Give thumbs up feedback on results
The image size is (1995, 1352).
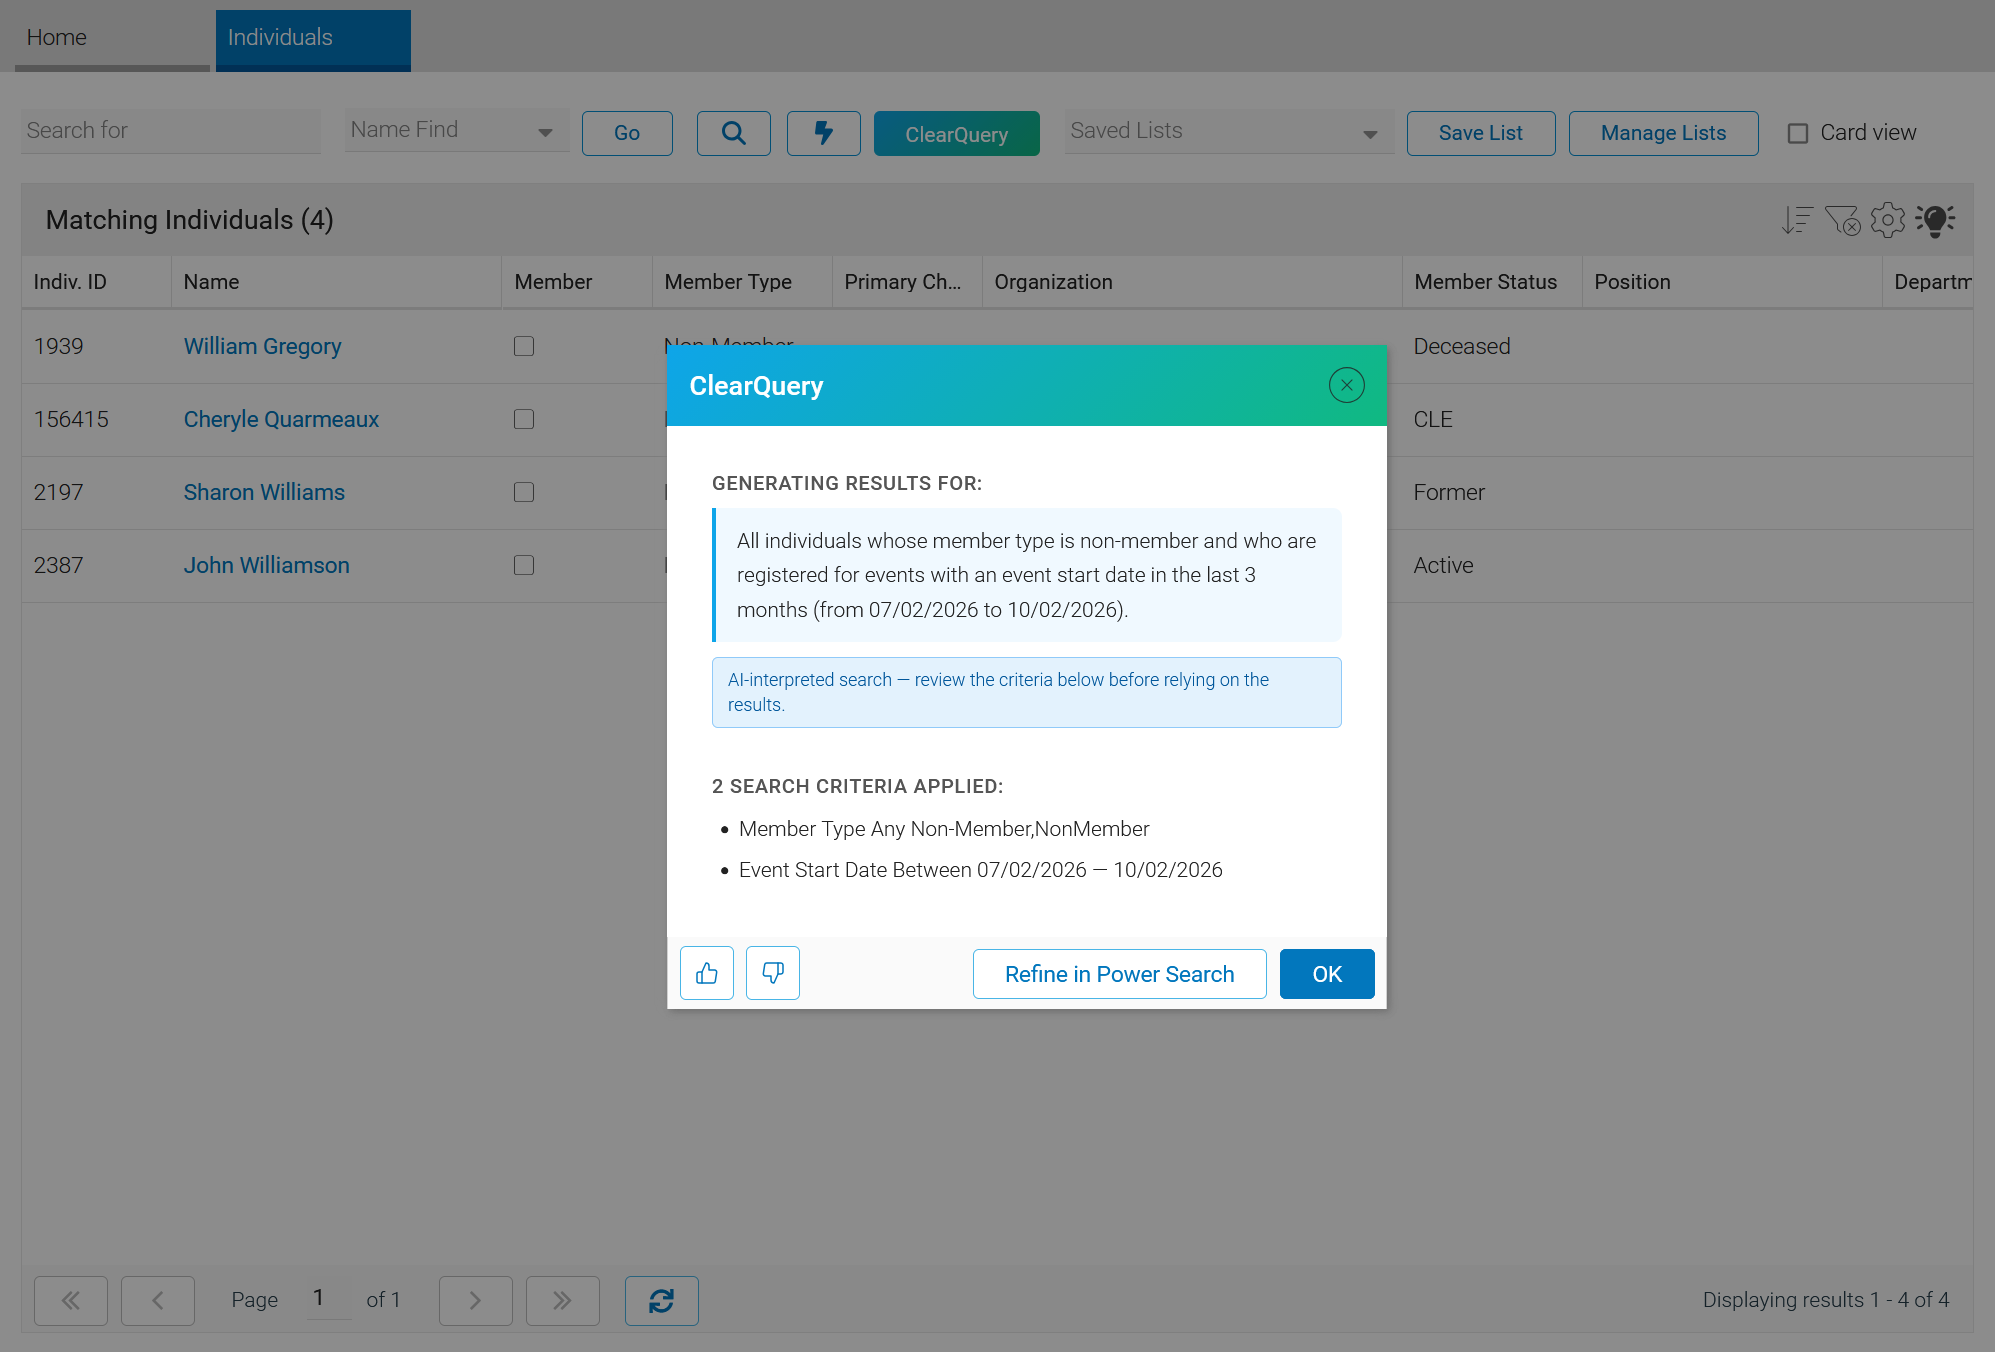[707, 973]
